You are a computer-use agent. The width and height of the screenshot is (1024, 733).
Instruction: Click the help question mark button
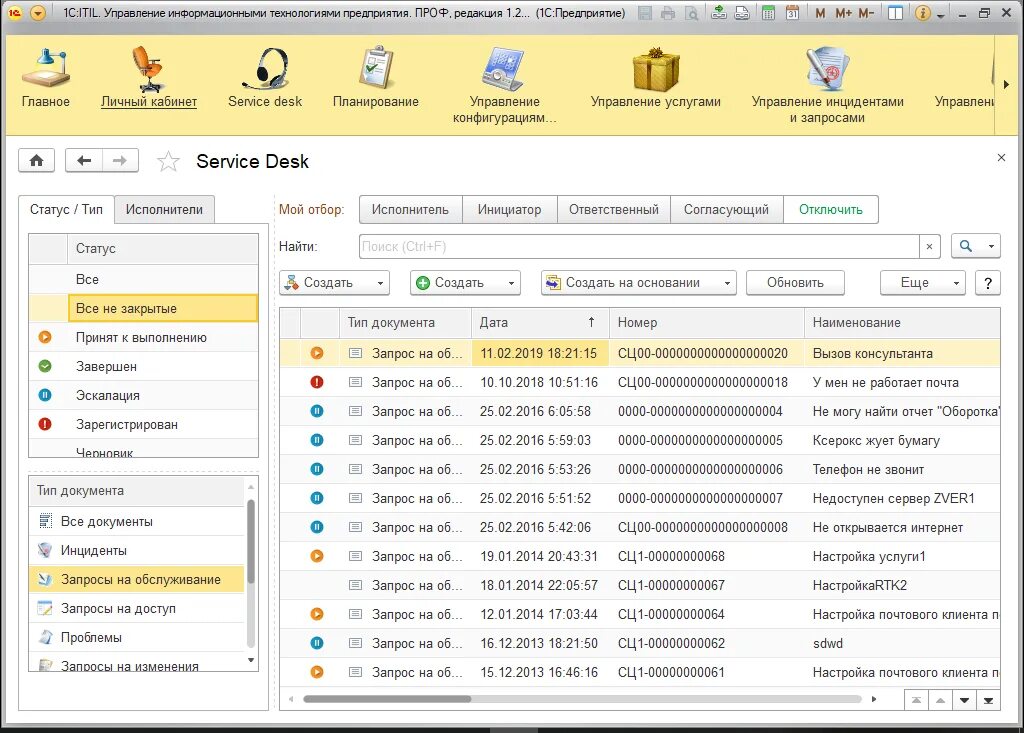tap(987, 283)
